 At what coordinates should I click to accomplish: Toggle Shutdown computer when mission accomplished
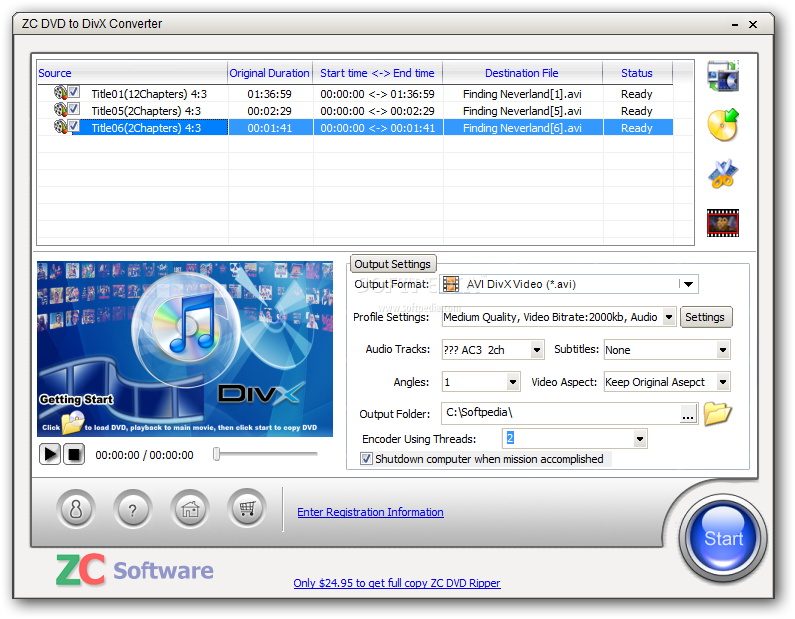(x=366, y=459)
